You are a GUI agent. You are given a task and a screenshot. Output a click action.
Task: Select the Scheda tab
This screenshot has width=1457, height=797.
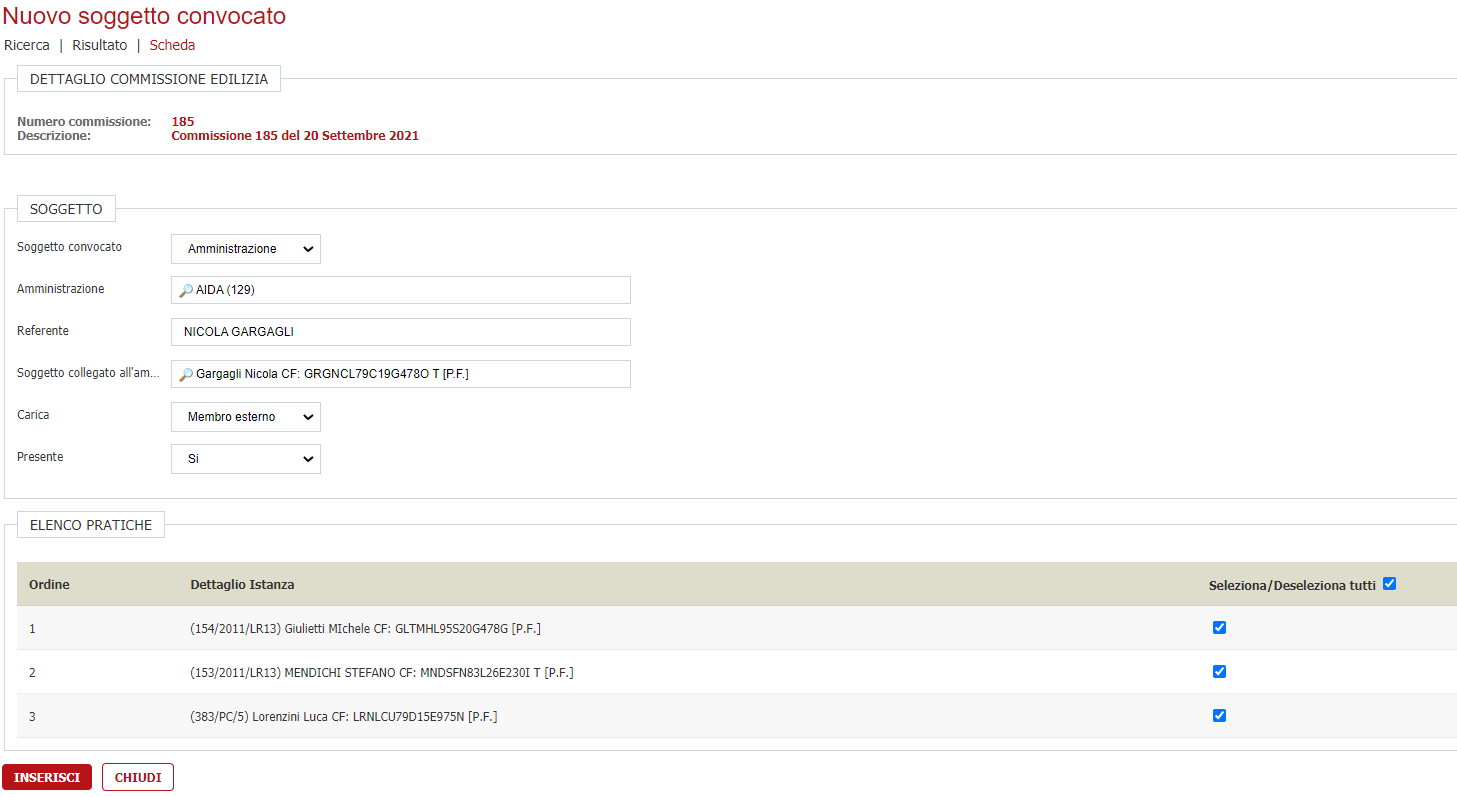coord(172,45)
